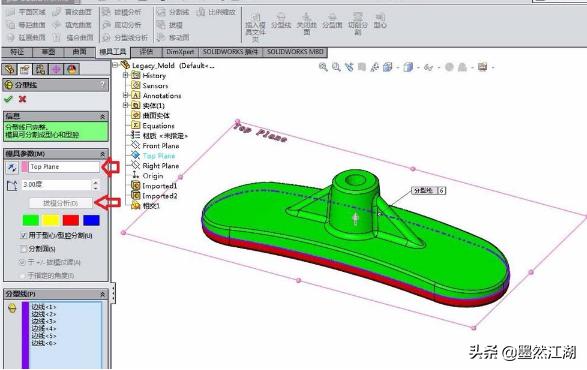Screen dimensions: 587x370
Task: Click the 分型面 parting surfaces tool
Action: (x=332, y=21)
